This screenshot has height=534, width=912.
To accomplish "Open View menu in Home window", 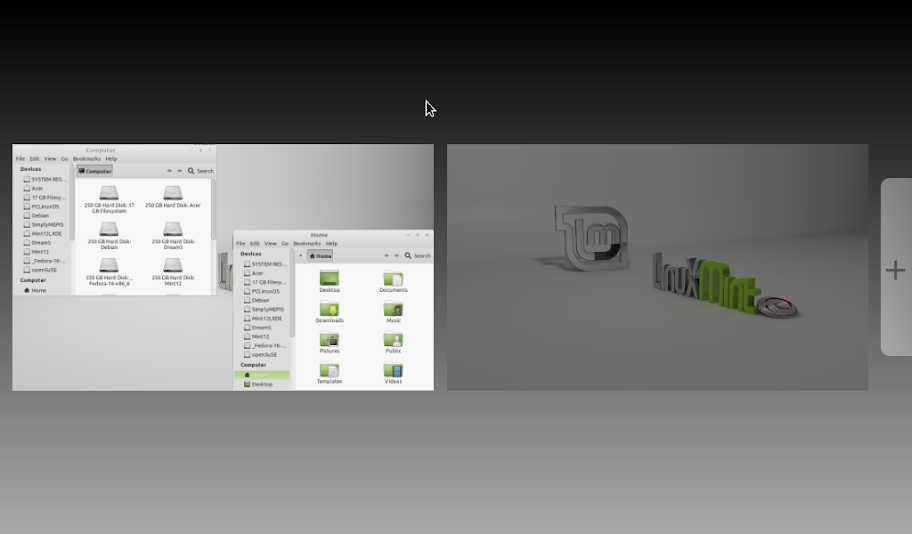I will point(270,243).
